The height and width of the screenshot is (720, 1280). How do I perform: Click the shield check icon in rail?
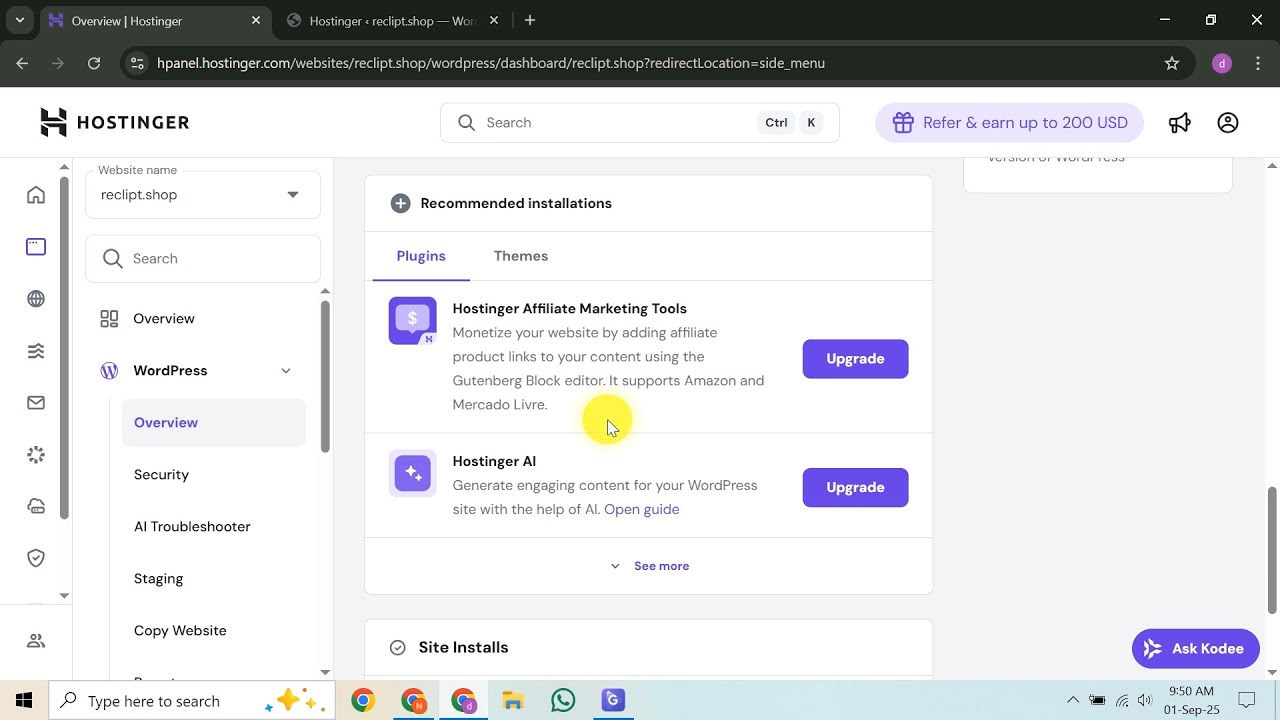click(36, 558)
